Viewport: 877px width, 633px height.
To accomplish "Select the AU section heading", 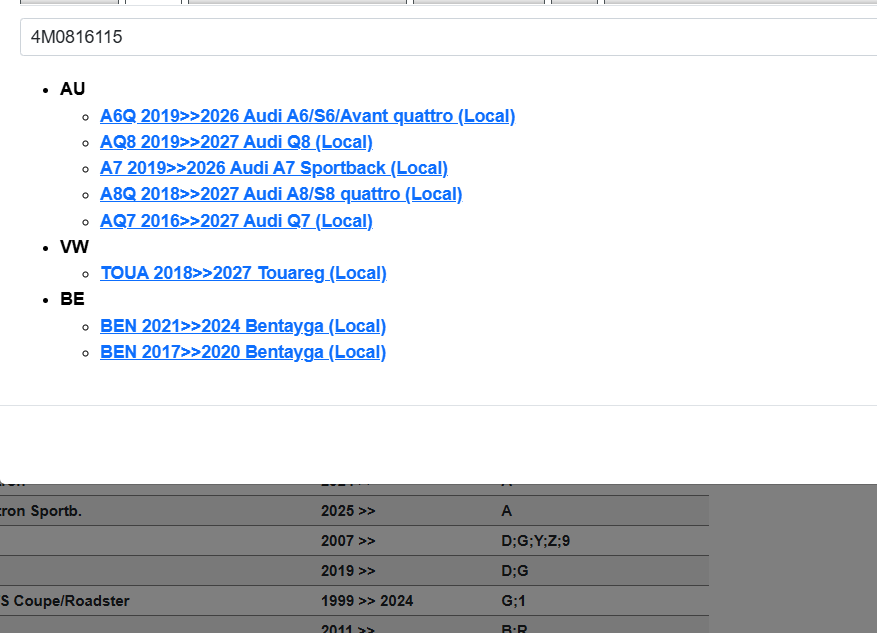I will coord(72,89).
